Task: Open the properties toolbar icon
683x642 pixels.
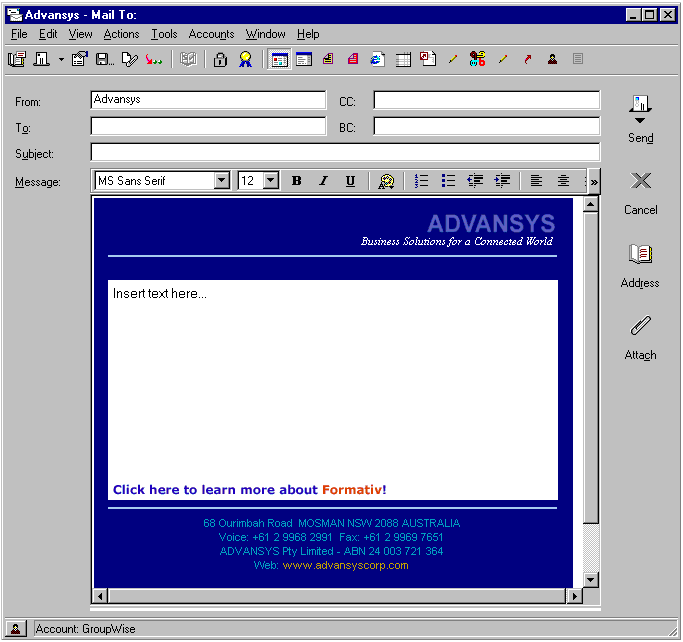Action: click(80, 59)
